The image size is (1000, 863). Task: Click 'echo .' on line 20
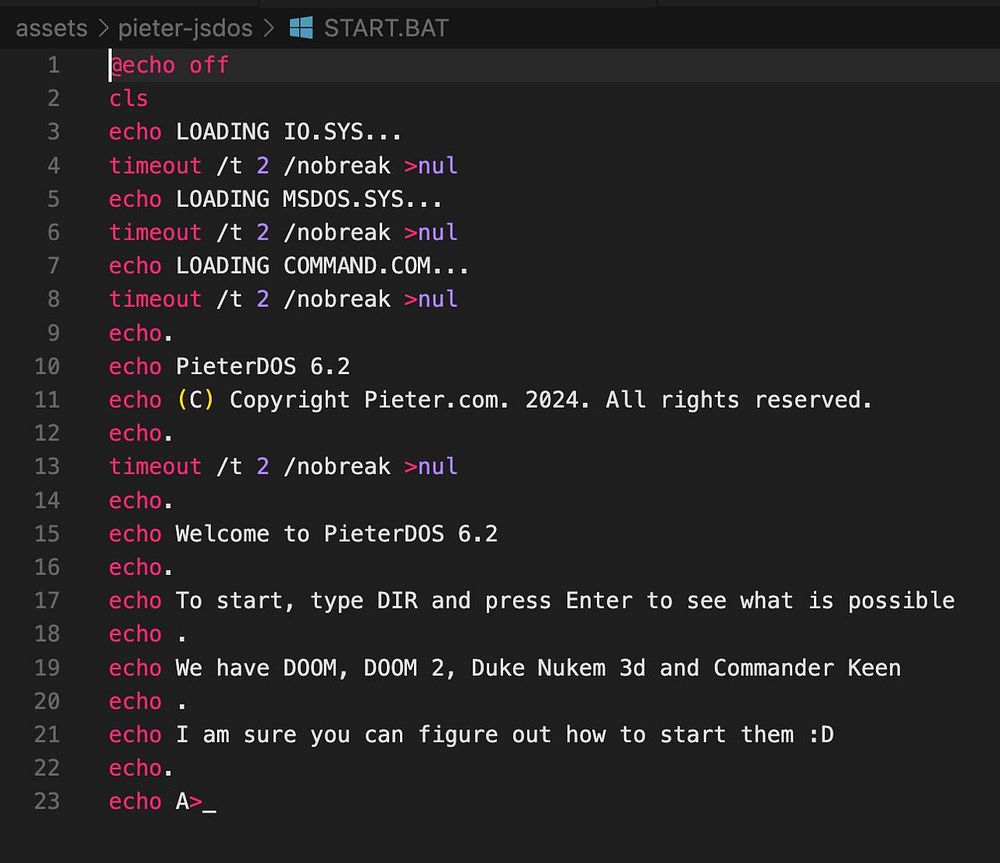147,701
